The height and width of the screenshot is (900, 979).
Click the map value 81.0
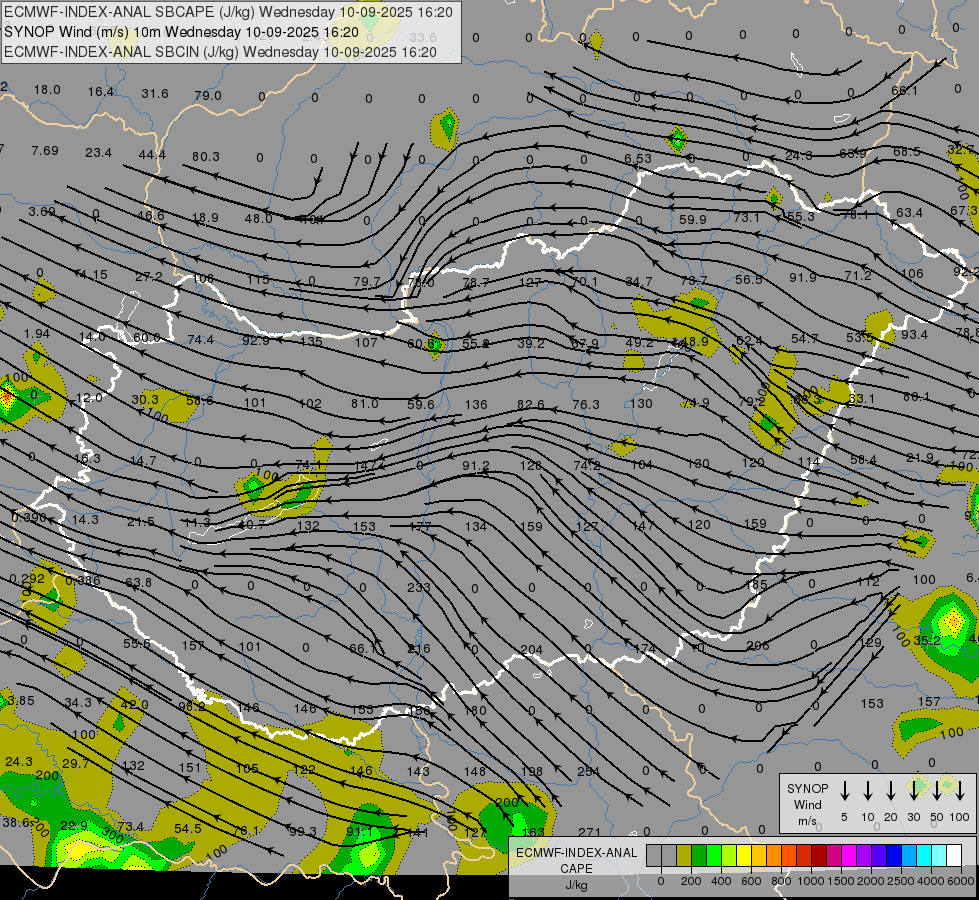point(365,403)
